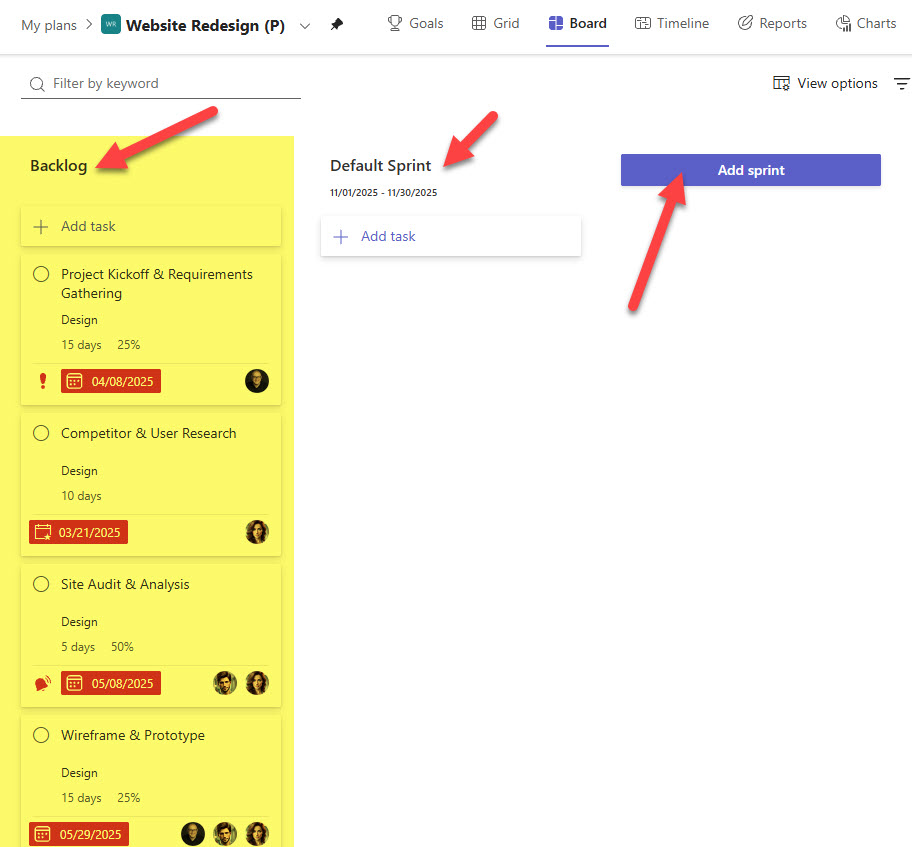Switch to the Charts tab

pyautogui.click(x=866, y=23)
